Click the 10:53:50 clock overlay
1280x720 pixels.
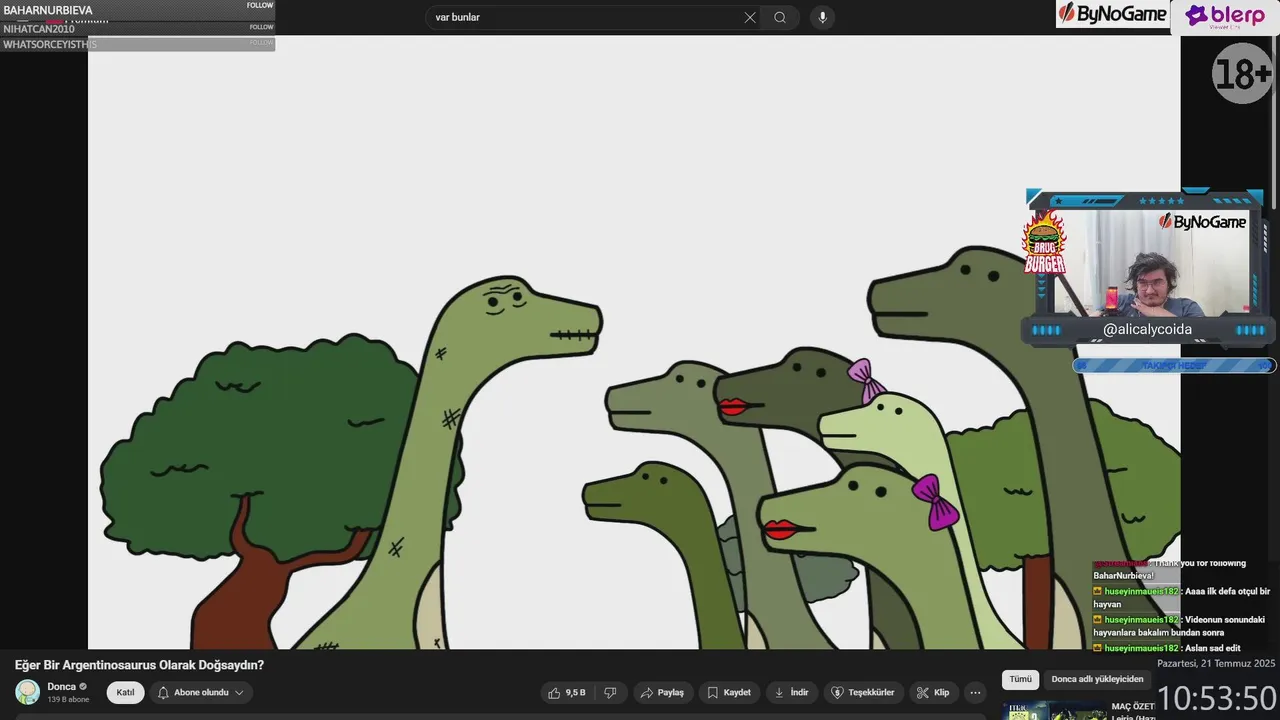point(1216,698)
